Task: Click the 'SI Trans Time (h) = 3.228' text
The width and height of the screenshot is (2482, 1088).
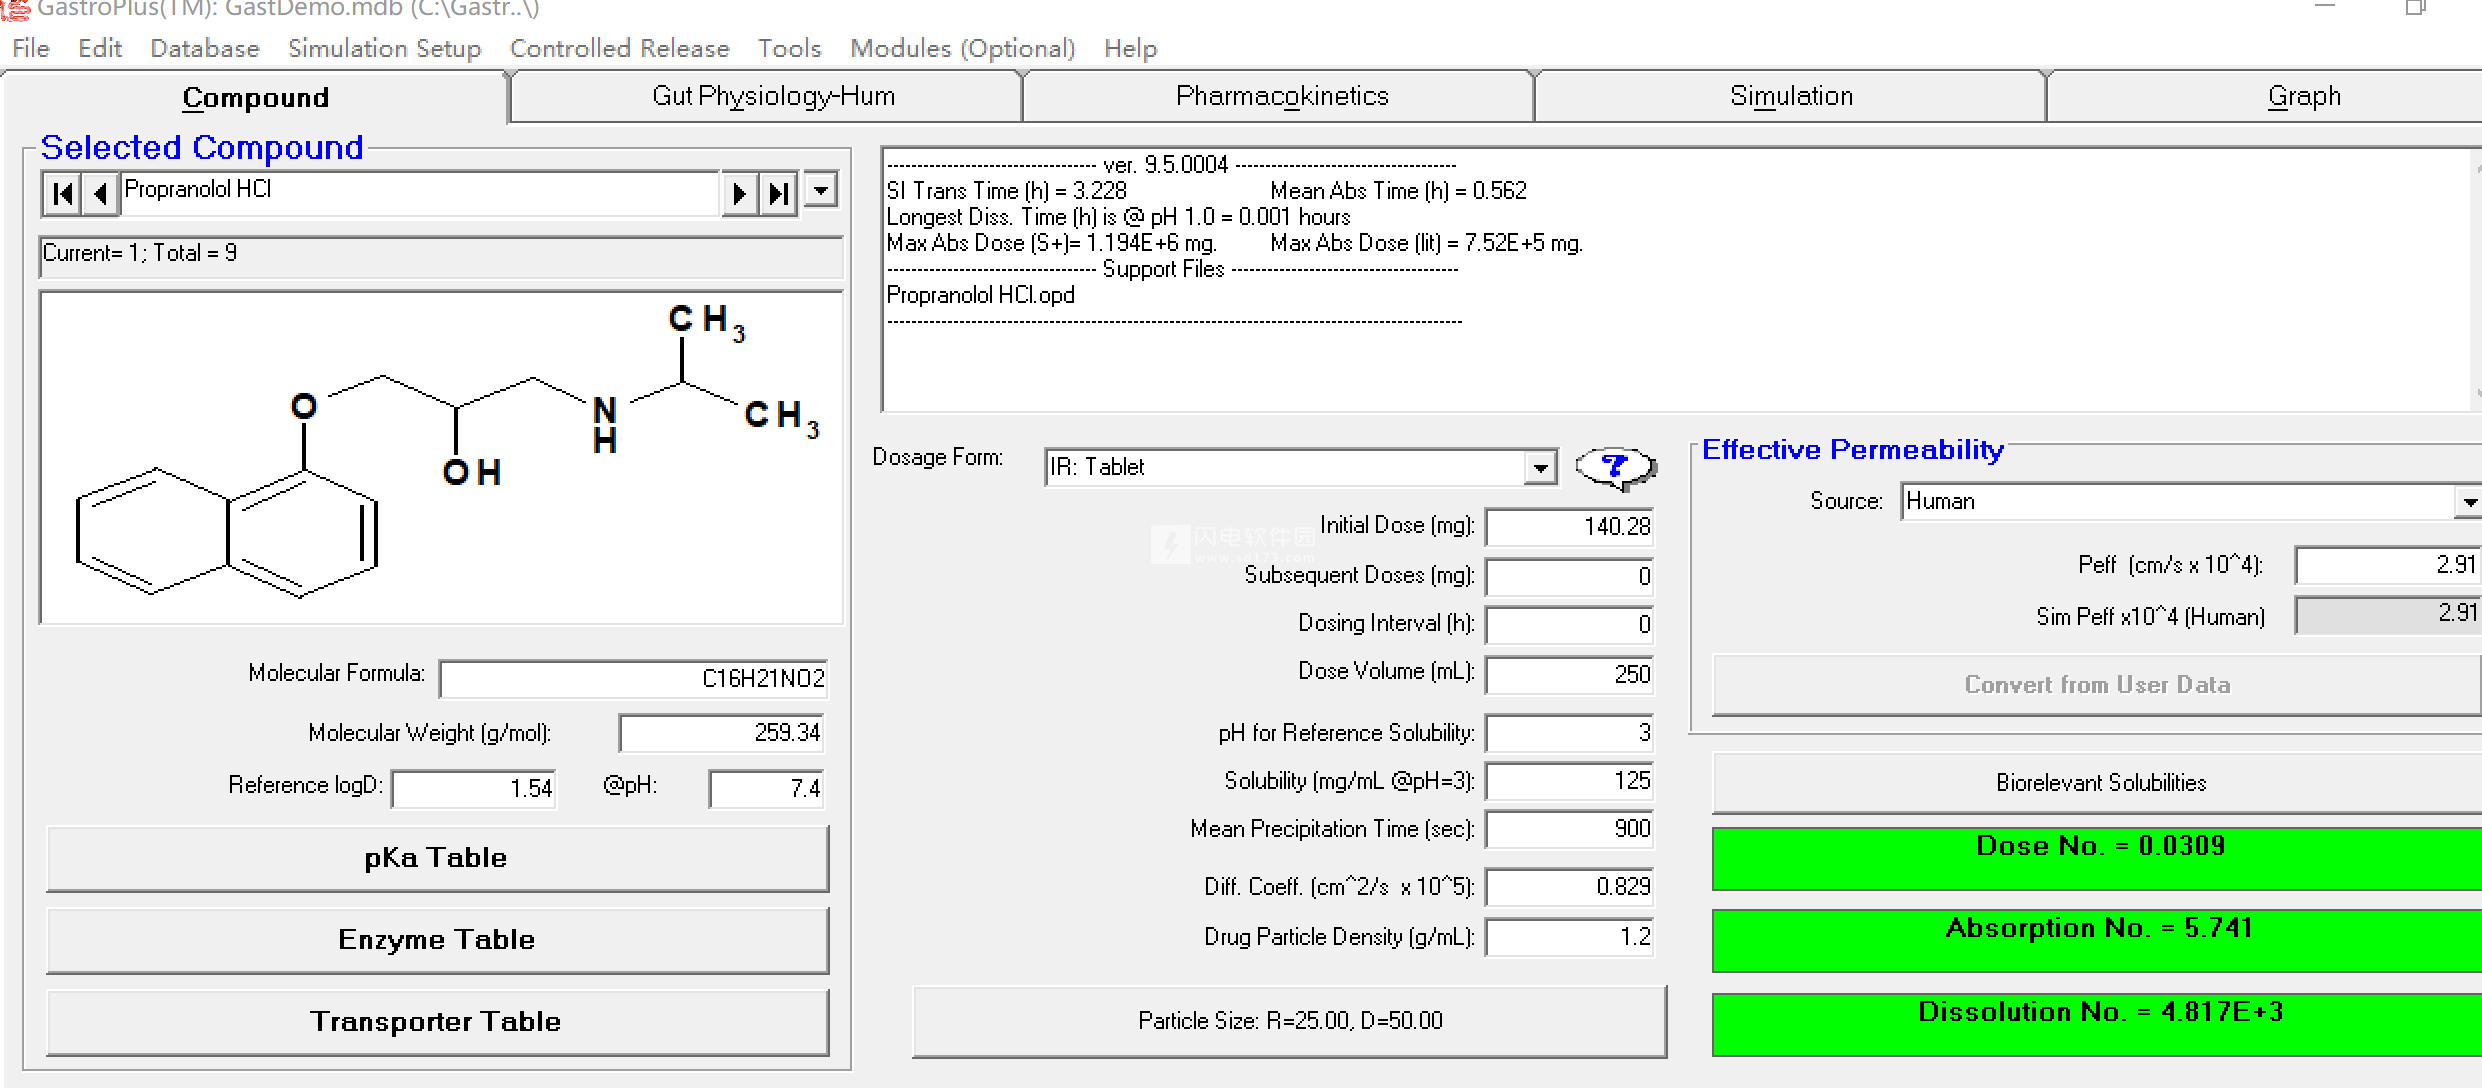Action: pyautogui.click(x=1006, y=191)
